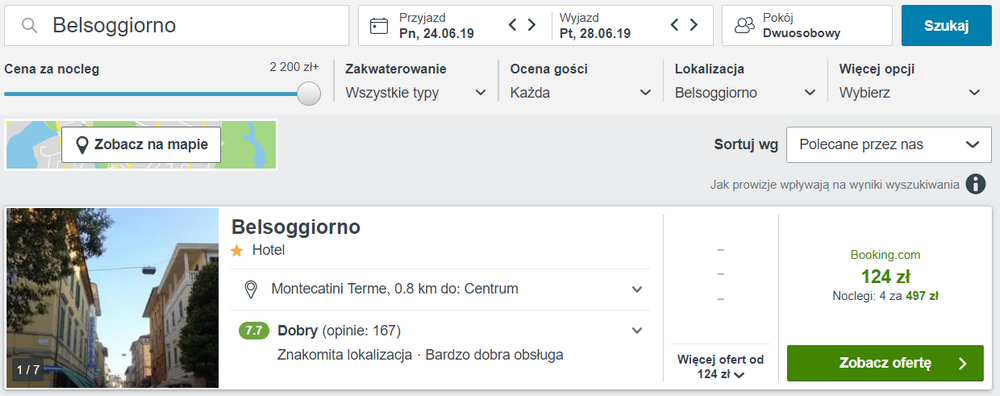Open the Lokalizacja filter dropdown

745,93
